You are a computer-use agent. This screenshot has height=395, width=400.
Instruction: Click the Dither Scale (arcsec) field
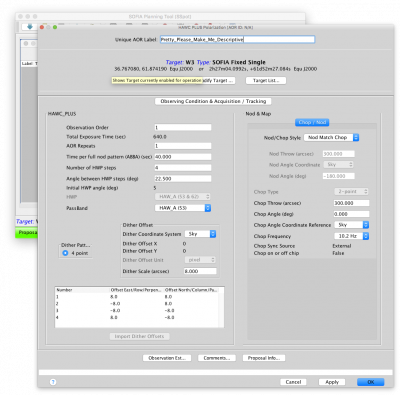pyautogui.click(x=200, y=271)
